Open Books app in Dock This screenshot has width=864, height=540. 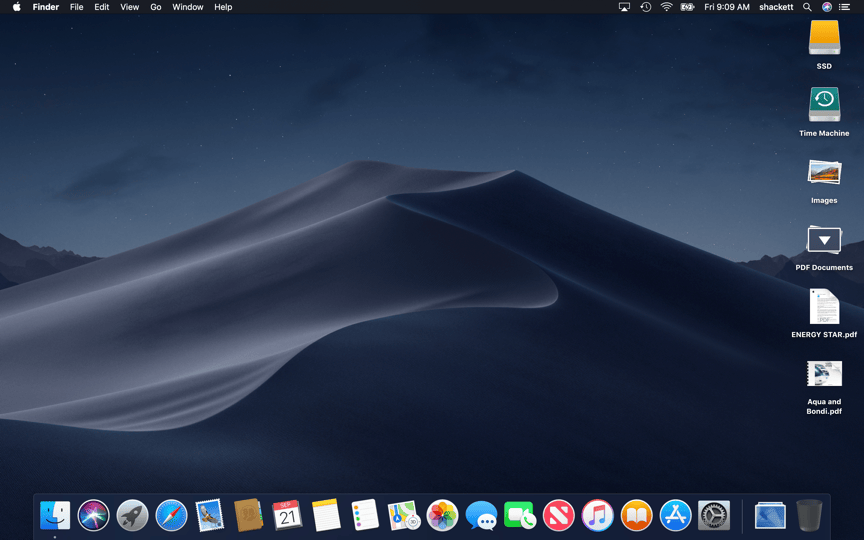(x=636, y=516)
